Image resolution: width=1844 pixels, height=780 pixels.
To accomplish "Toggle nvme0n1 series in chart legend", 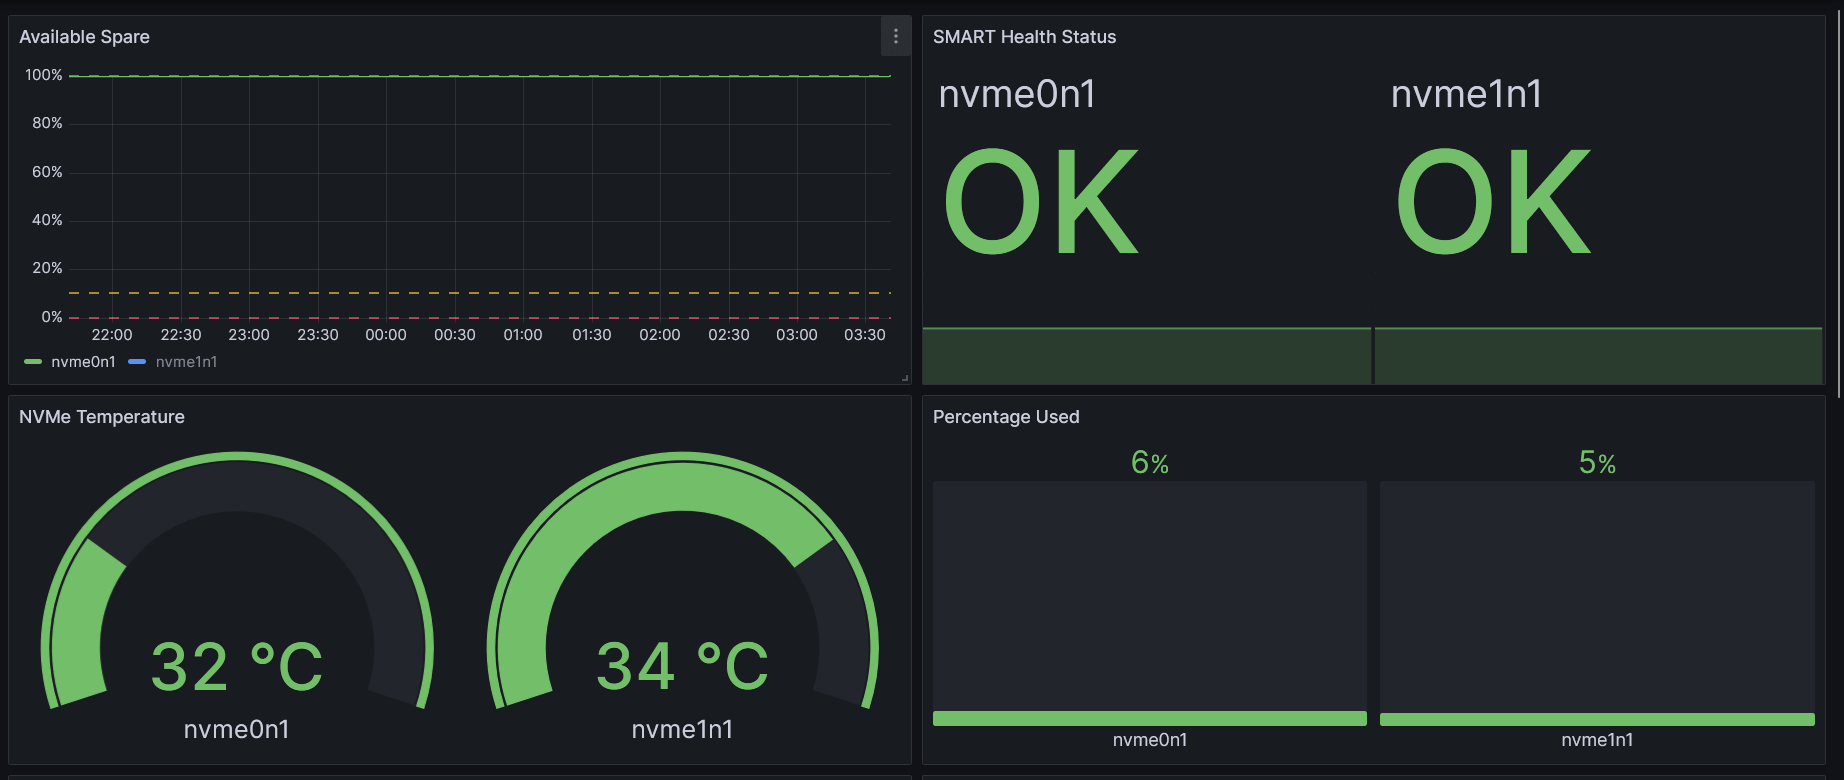I will click(x=83, y=362).
